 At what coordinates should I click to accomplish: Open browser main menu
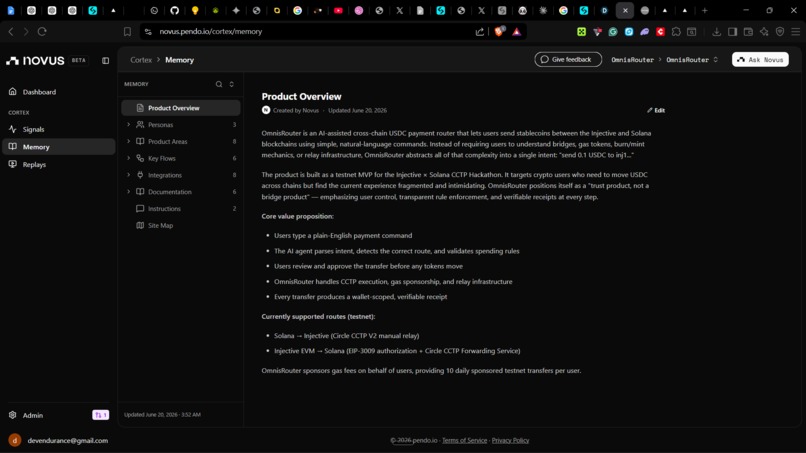796,32
